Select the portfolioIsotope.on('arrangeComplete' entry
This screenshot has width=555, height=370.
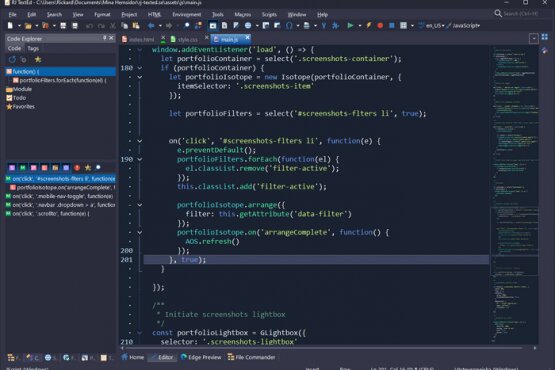(x=62, y=187)
